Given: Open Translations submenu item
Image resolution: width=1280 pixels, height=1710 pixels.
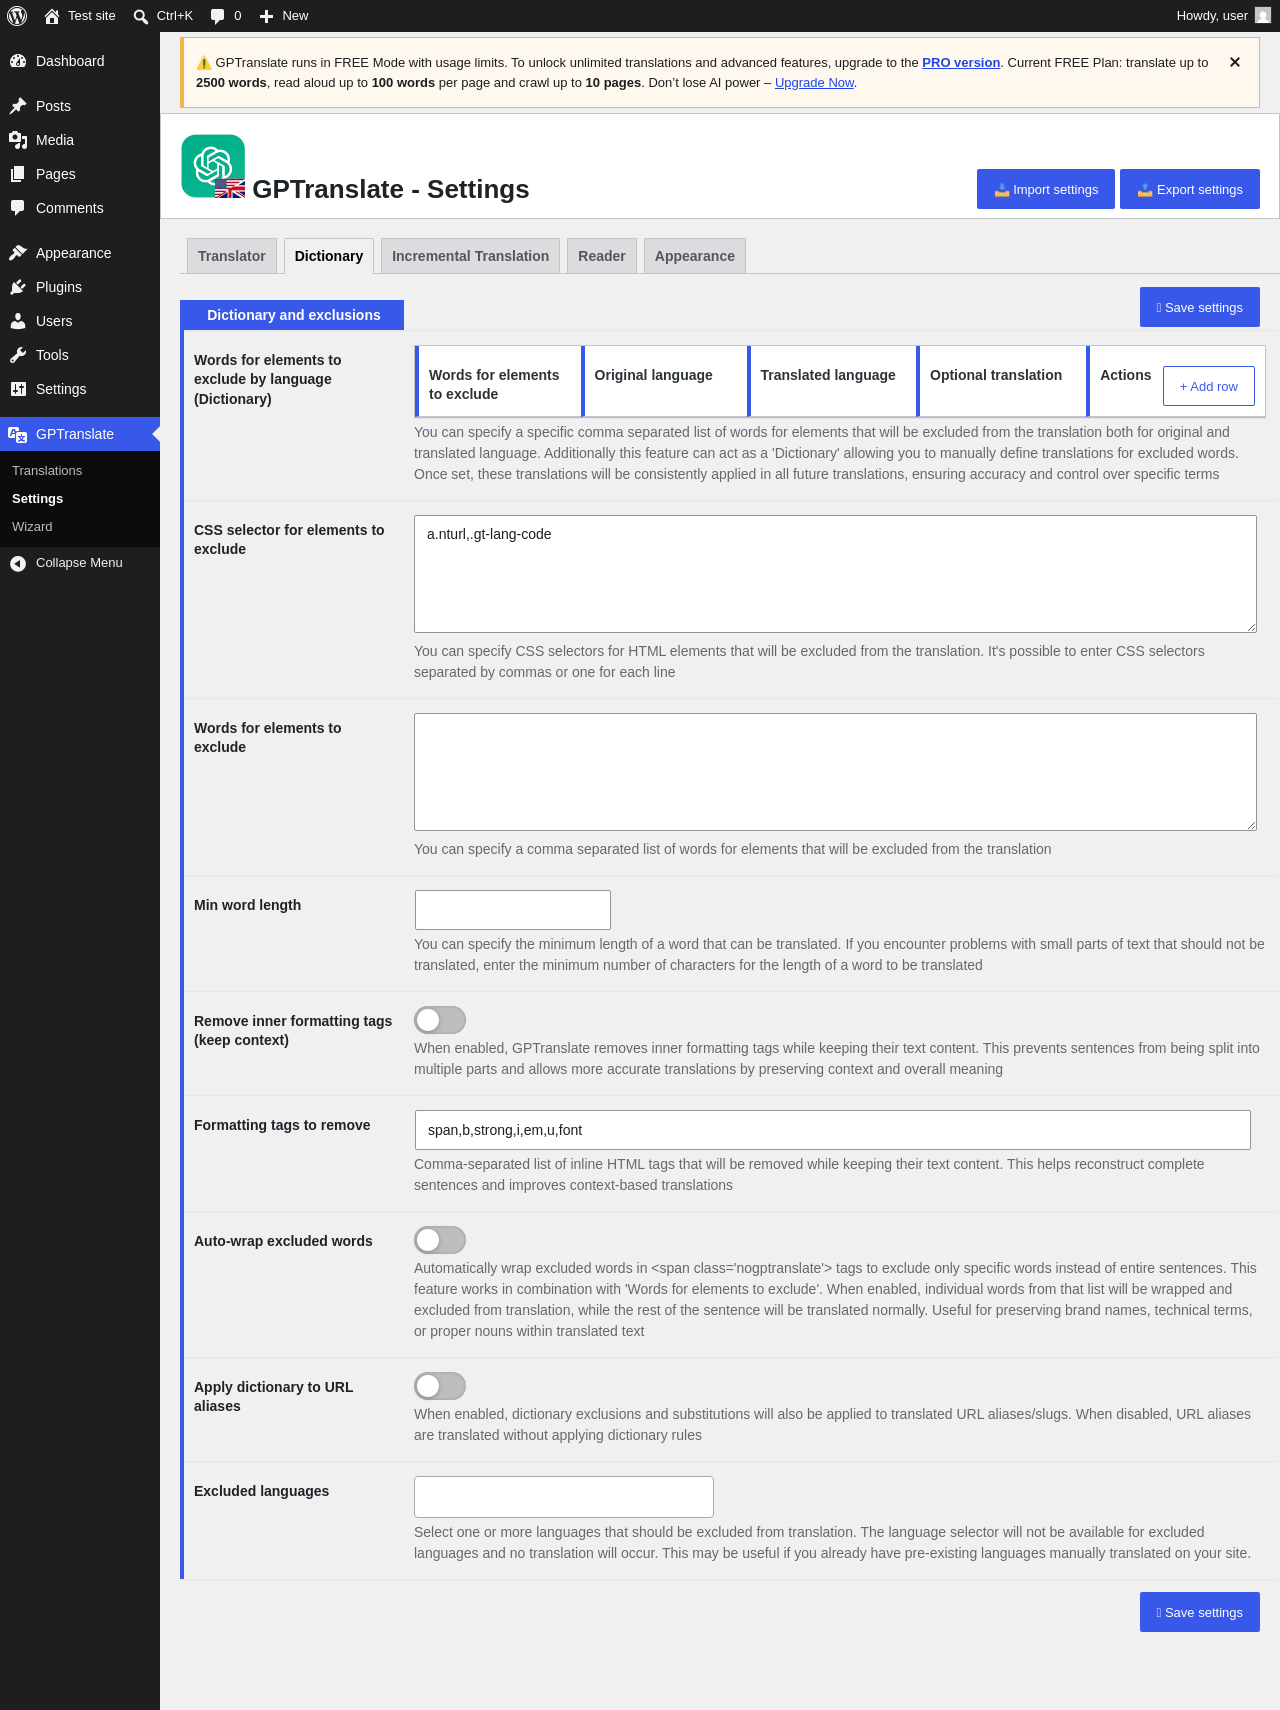Looking at the screenshot, I should tap(47, 471).
